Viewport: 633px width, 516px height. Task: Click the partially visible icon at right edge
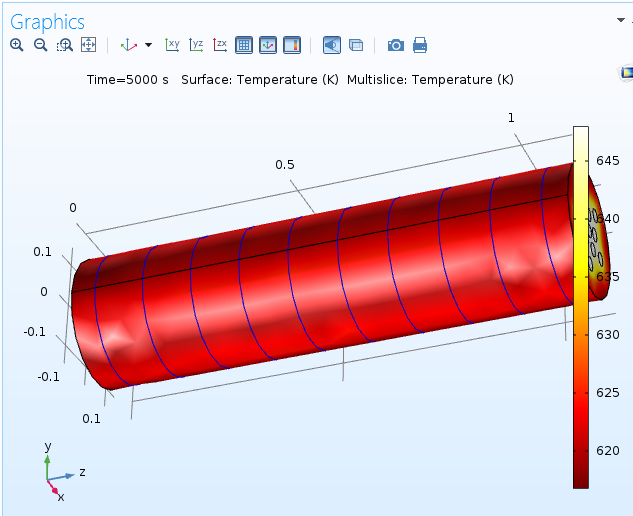click(627, 73)
